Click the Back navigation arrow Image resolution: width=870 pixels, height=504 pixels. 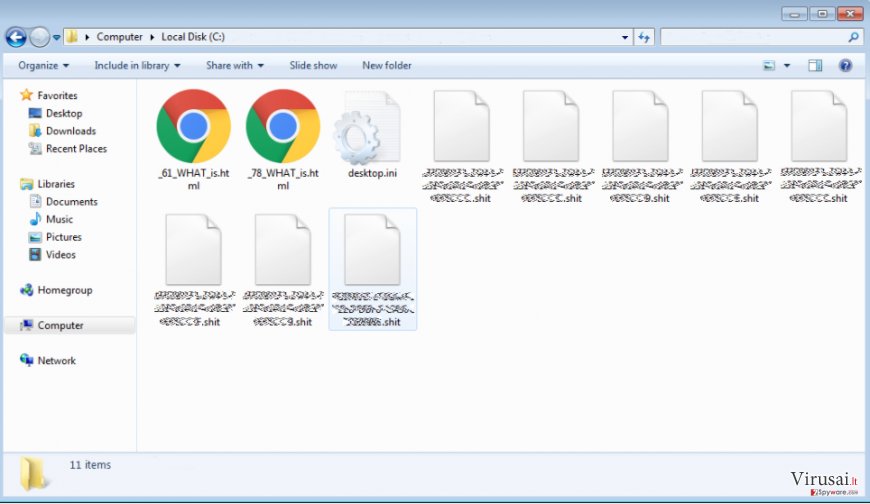(16, 37)
